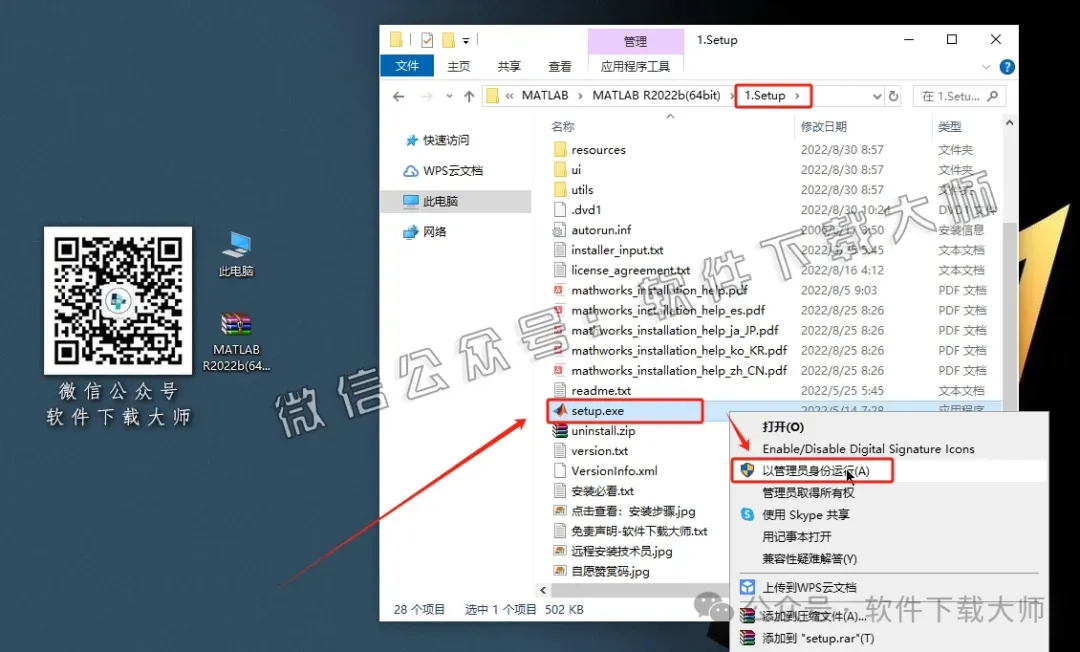
Task: Choose 兼容性疑难解答(Y)
Action: pos(810,558)
